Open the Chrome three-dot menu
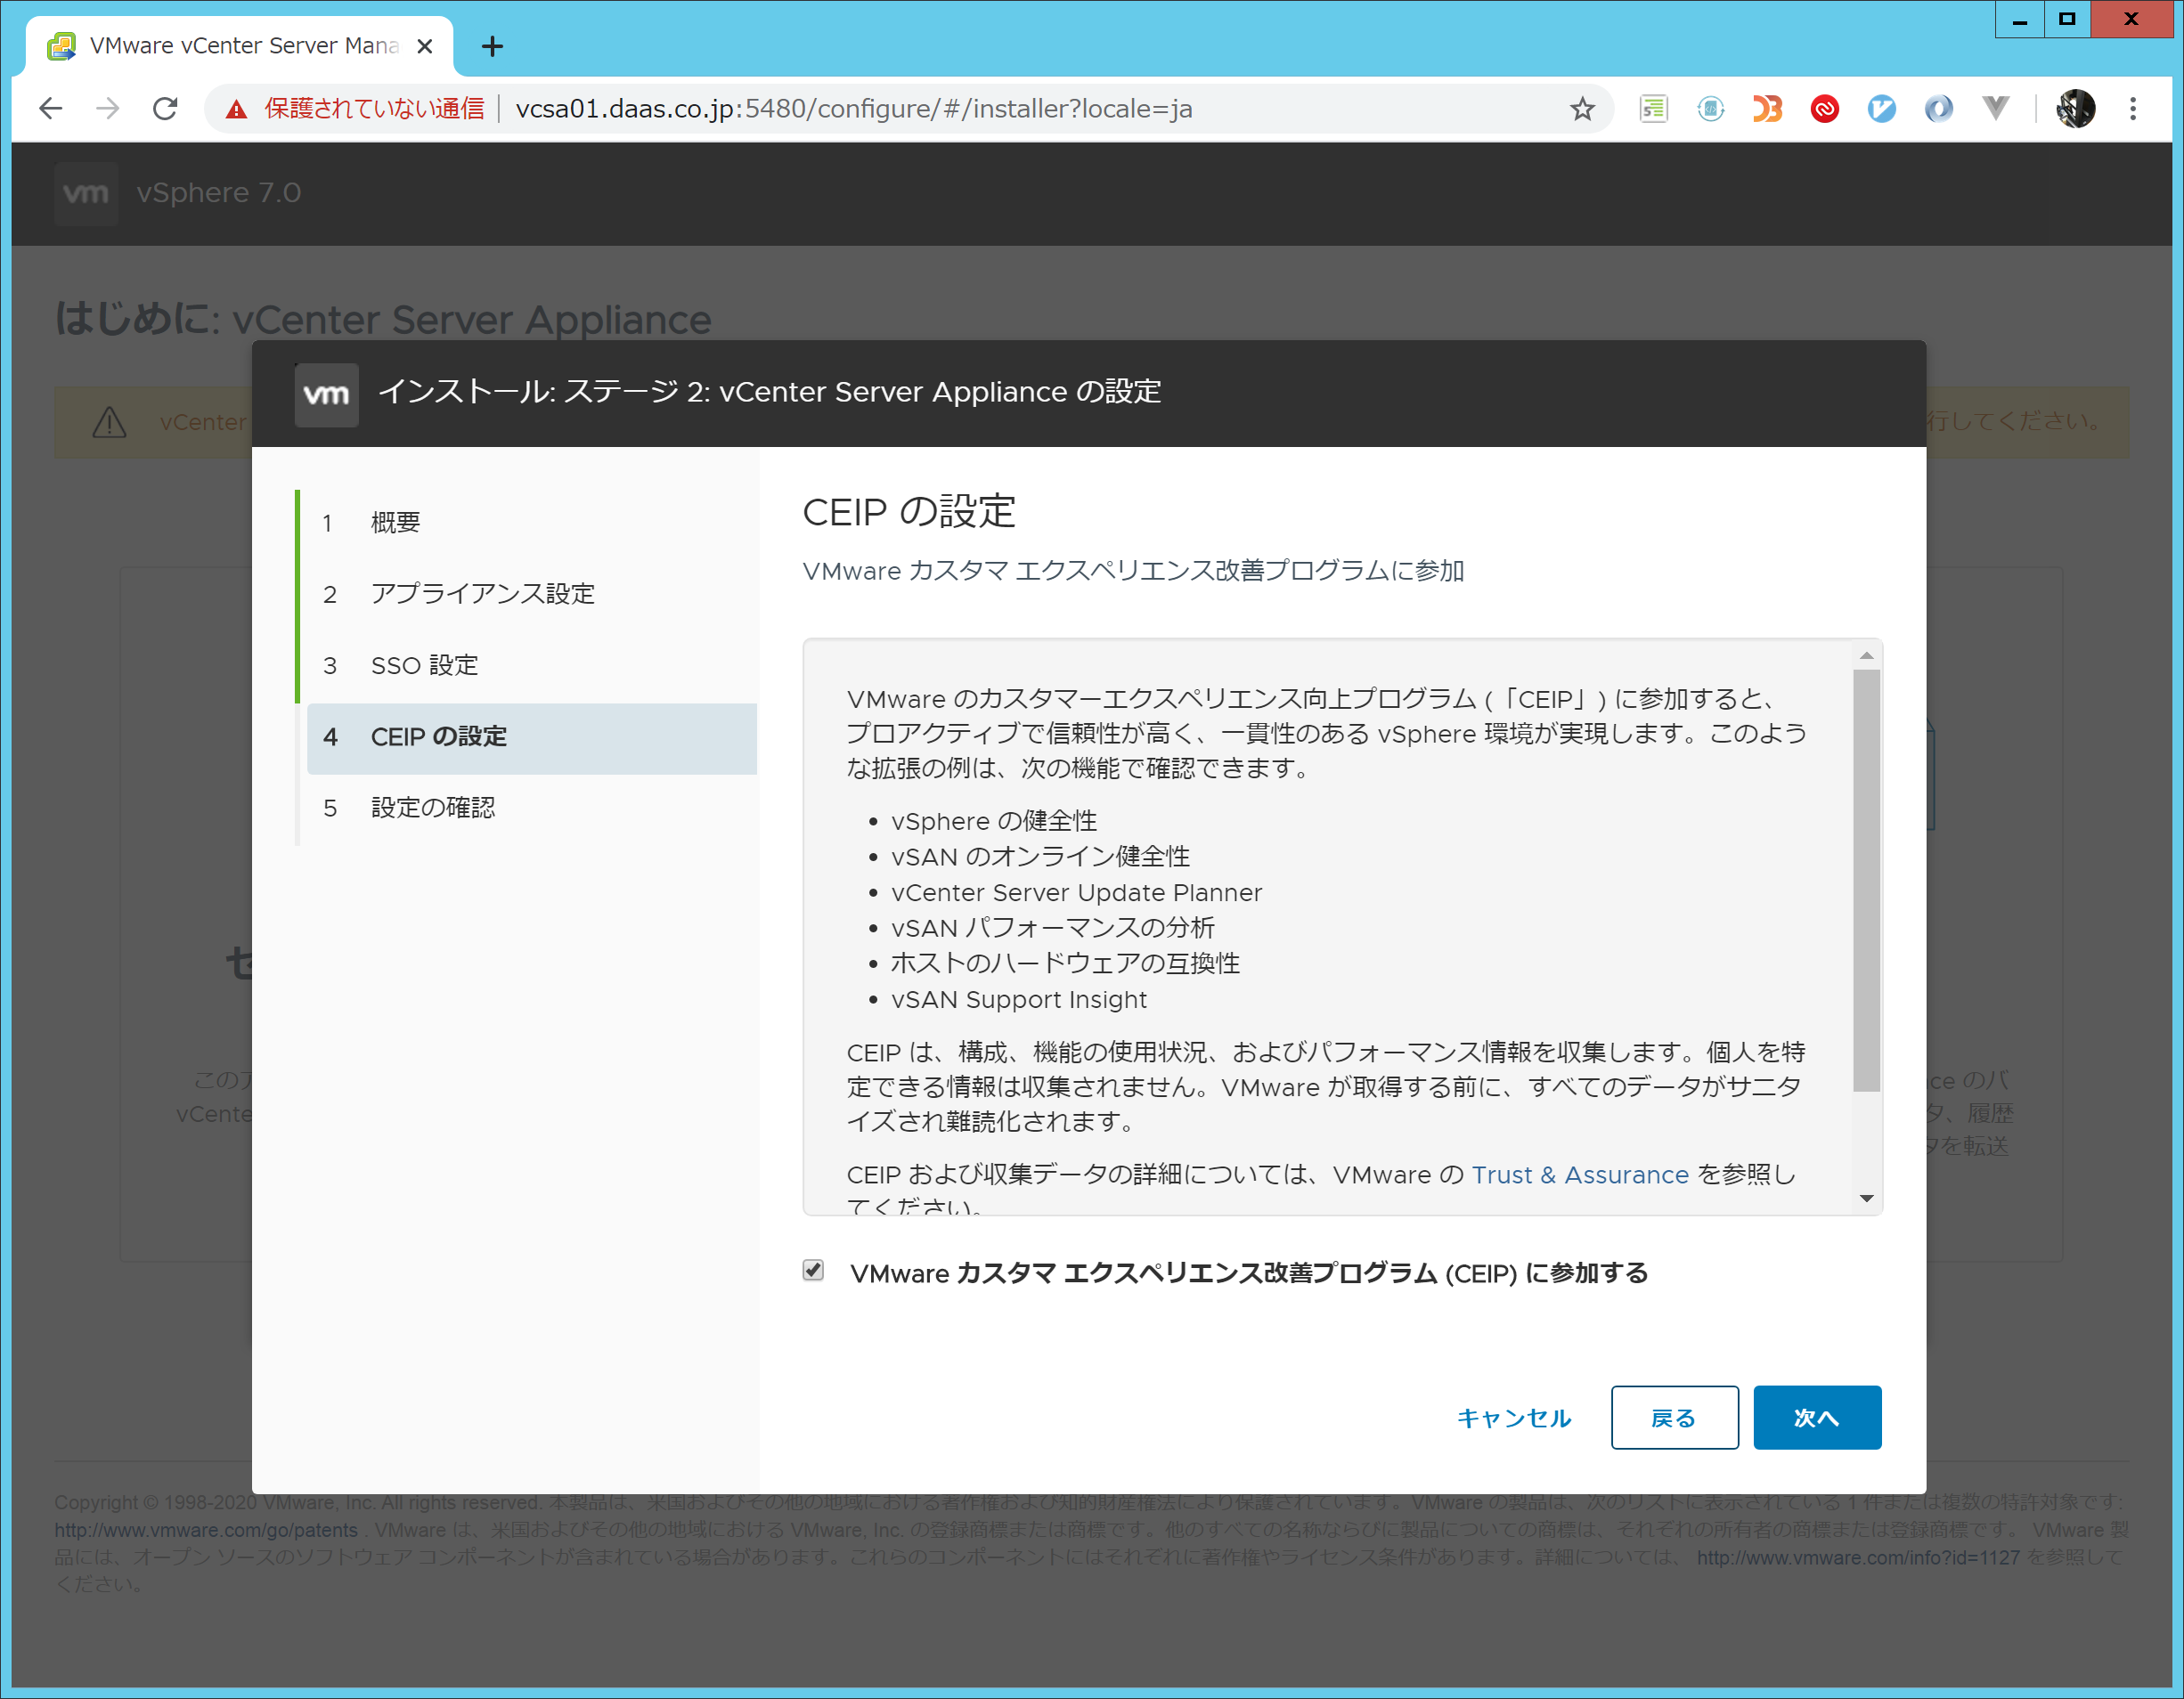The width and height of the screenshot is (2184, 1699). pyautogui.click(x=2133, y=108)
